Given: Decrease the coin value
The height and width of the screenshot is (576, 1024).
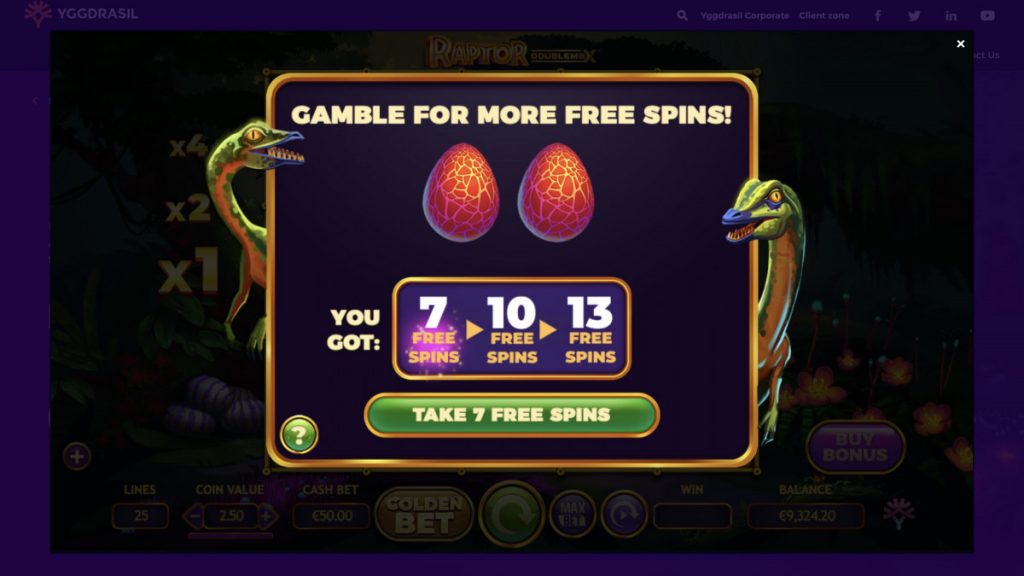Looking at the screenshot, I should pyautogui.click(x=193, y=516).
